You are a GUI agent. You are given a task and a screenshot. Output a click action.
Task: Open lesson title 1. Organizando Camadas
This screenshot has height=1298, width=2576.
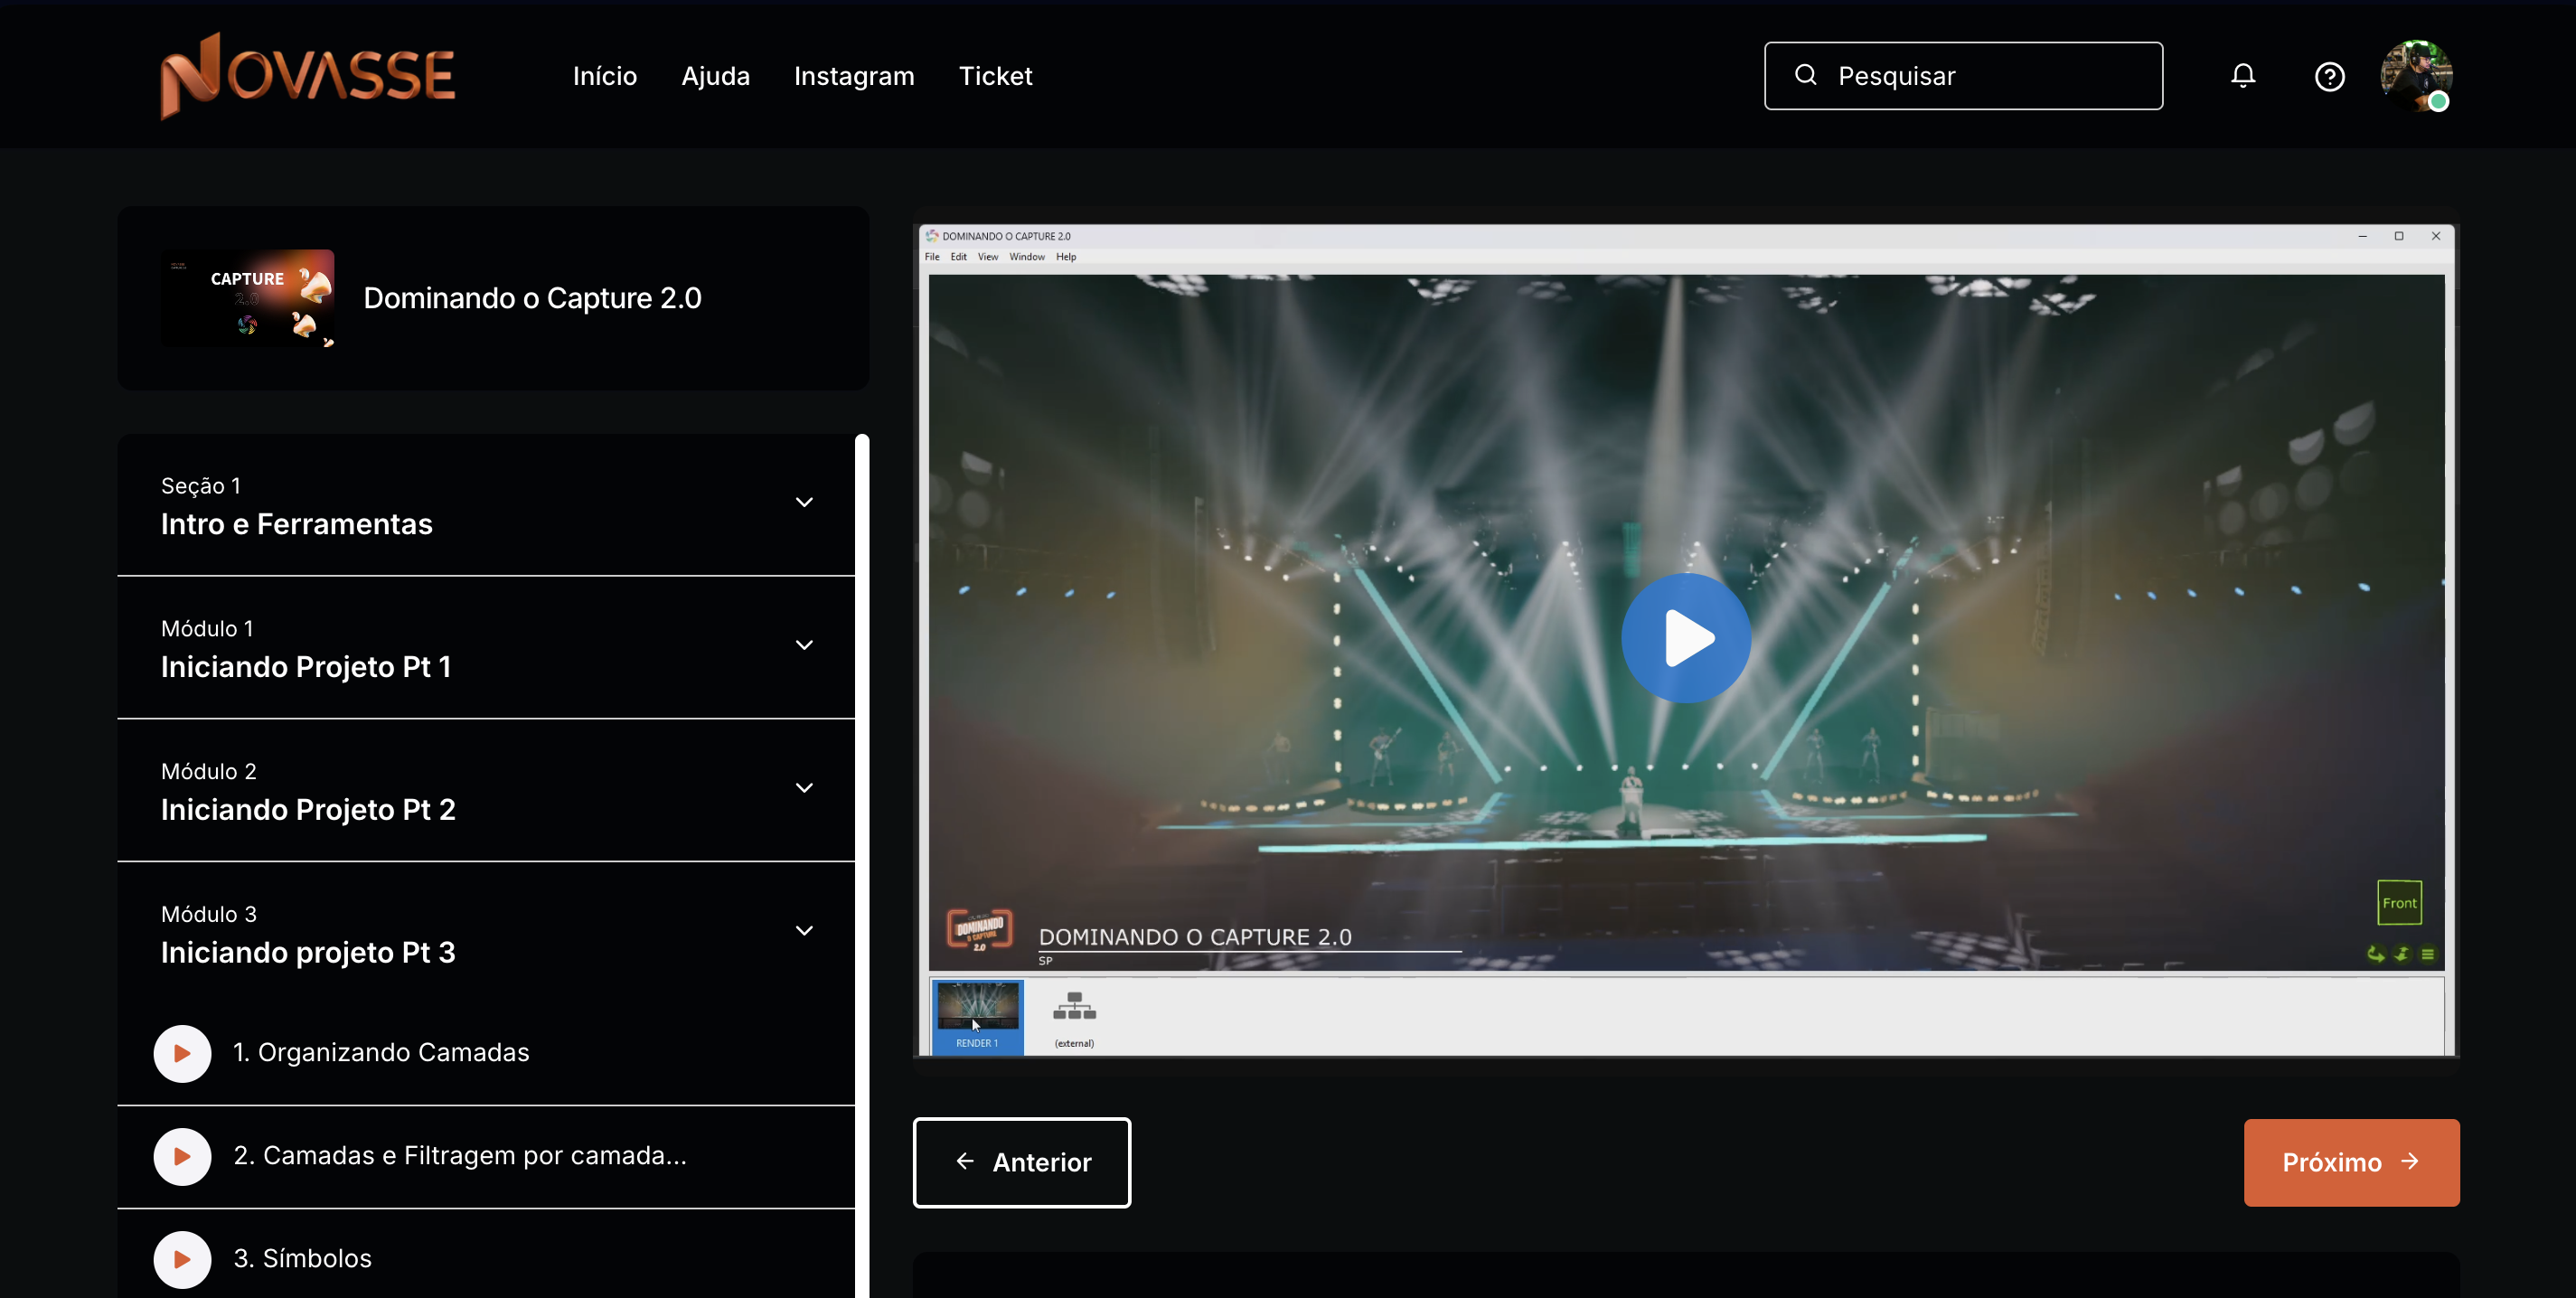coord(381,1053)
